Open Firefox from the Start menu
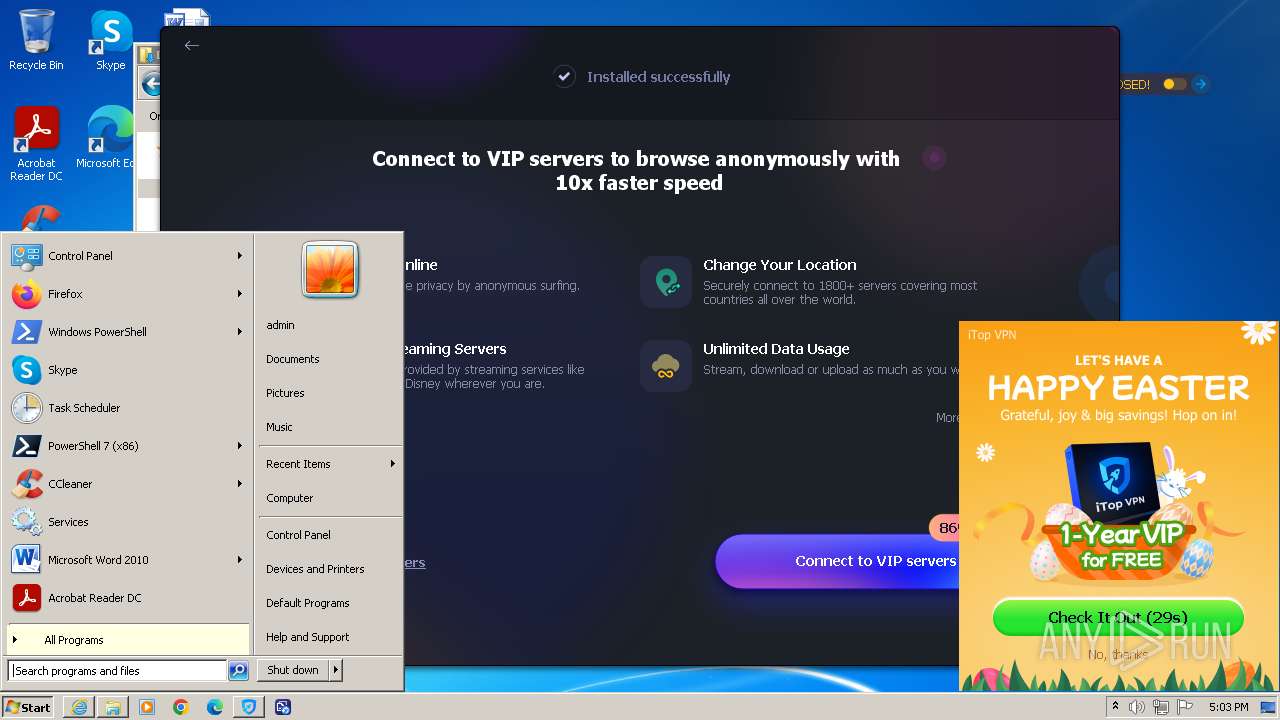The image size is (1280, 720). [128, 294]
